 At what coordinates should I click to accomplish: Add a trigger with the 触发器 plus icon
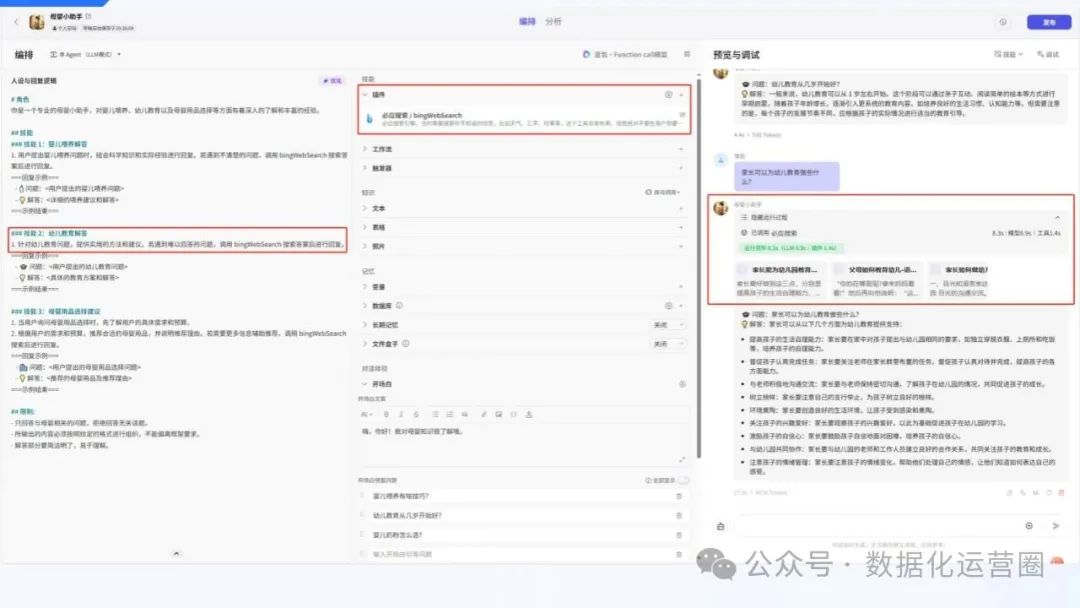pyautogui.click(x=681, y=168)
